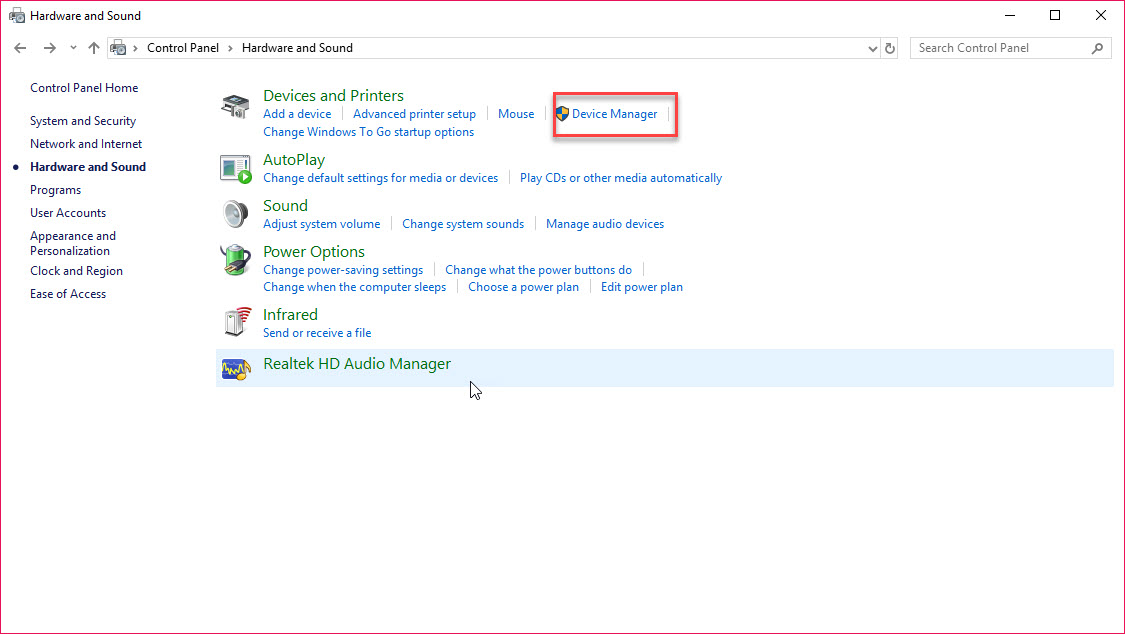Viewport: 1125px width, 634px height.
Task: Click the up-arrow navigation icon
Action: tap(93, 47)
